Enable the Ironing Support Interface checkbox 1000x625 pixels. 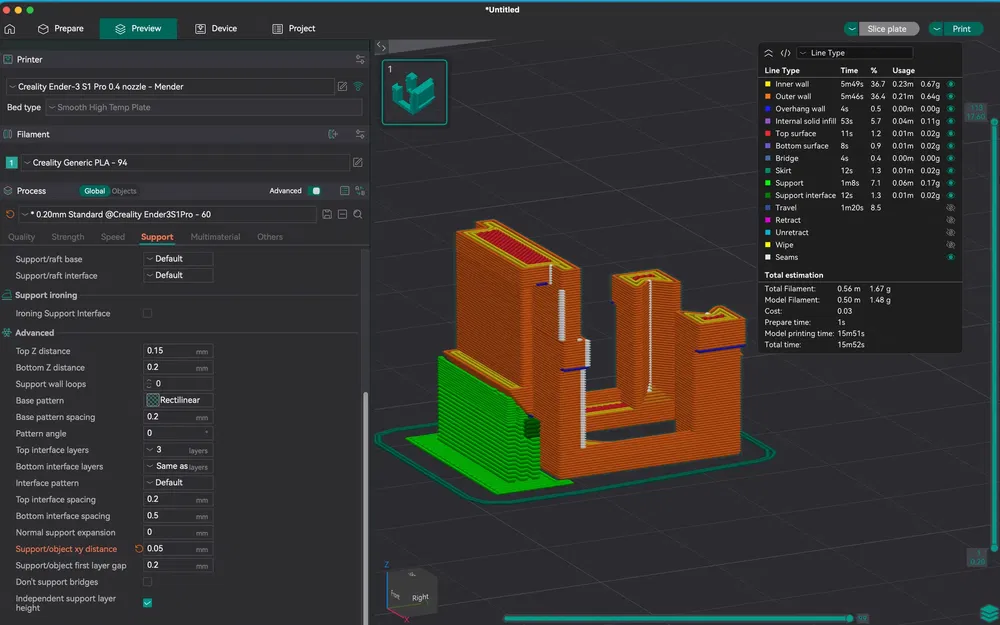pos(147,313)
